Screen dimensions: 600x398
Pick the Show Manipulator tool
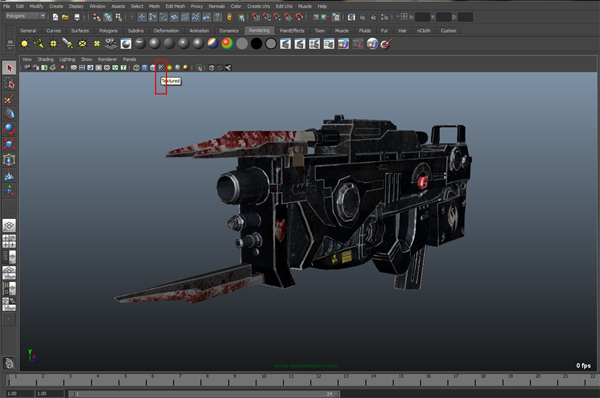click(9, 190)
